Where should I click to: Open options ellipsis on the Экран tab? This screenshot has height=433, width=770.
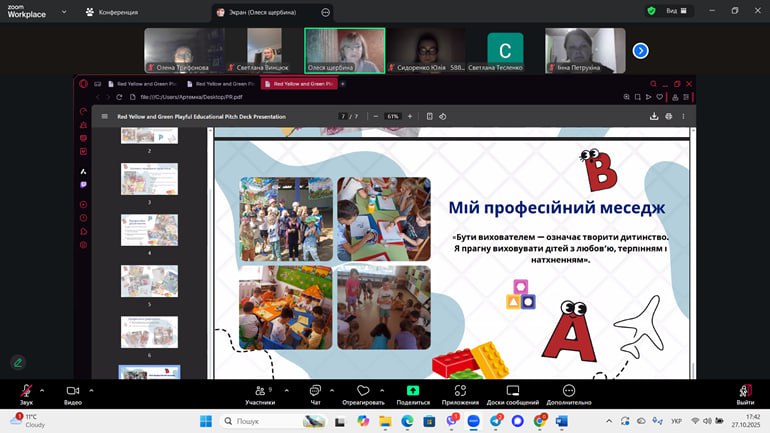coord(326,12)
